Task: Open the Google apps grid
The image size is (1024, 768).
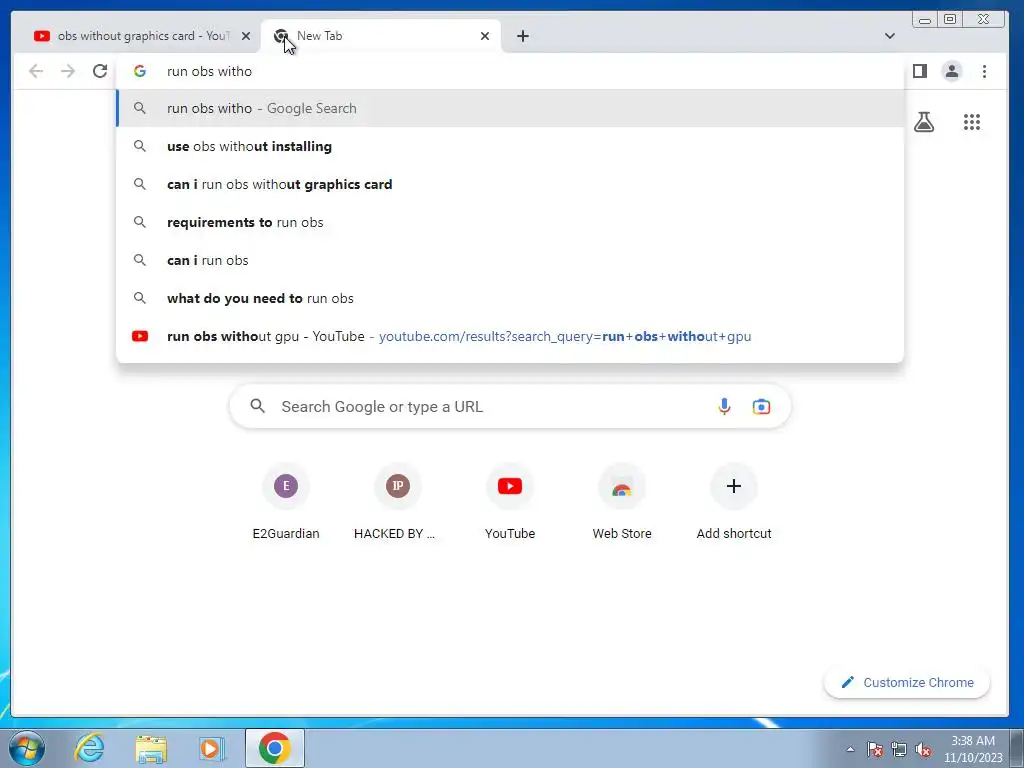Action: click(x=972, y=122)
